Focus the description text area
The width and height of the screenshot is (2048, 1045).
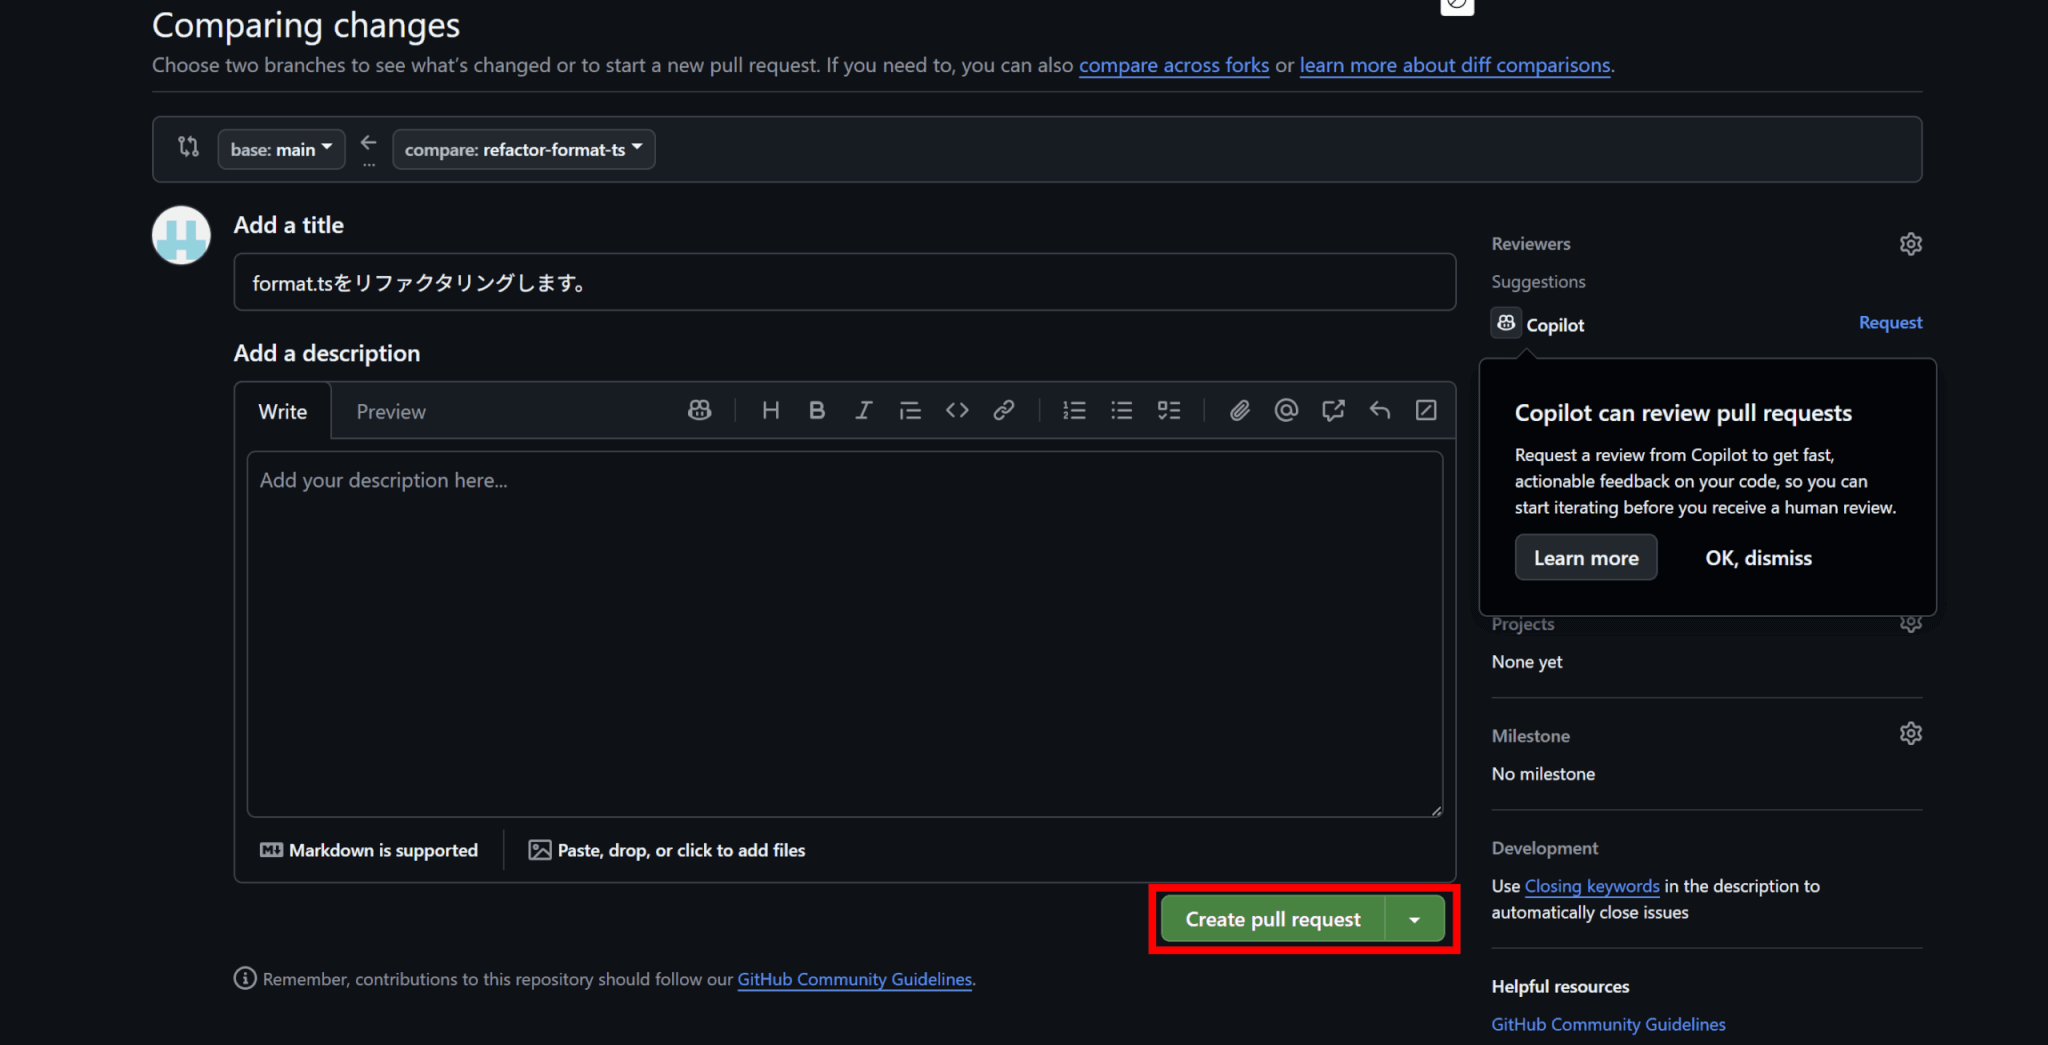click(x=844, y=634)
